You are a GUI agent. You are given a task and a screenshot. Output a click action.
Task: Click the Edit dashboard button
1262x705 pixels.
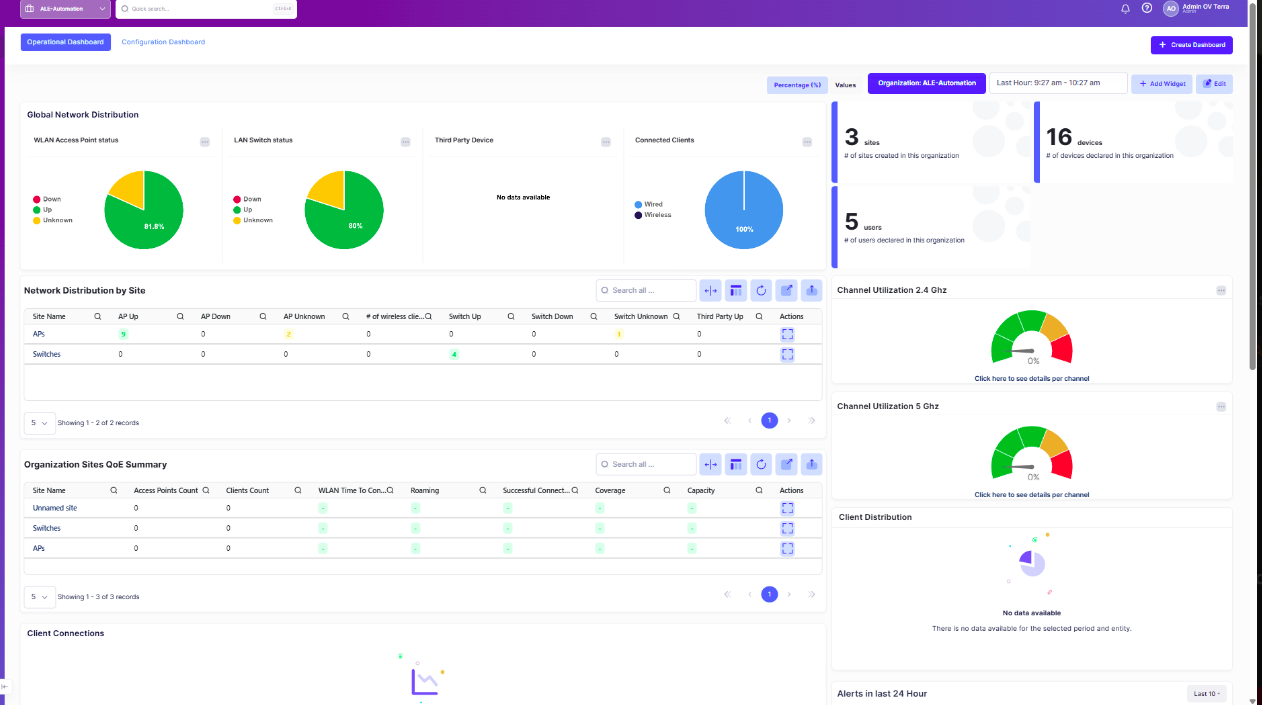1214,84
